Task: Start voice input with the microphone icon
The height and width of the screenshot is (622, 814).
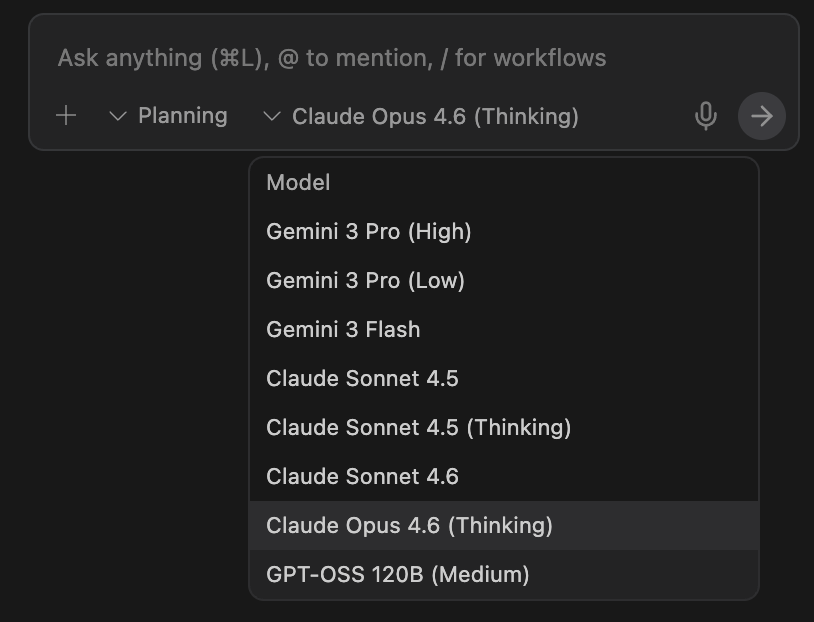Action: [x=706, y=116]
